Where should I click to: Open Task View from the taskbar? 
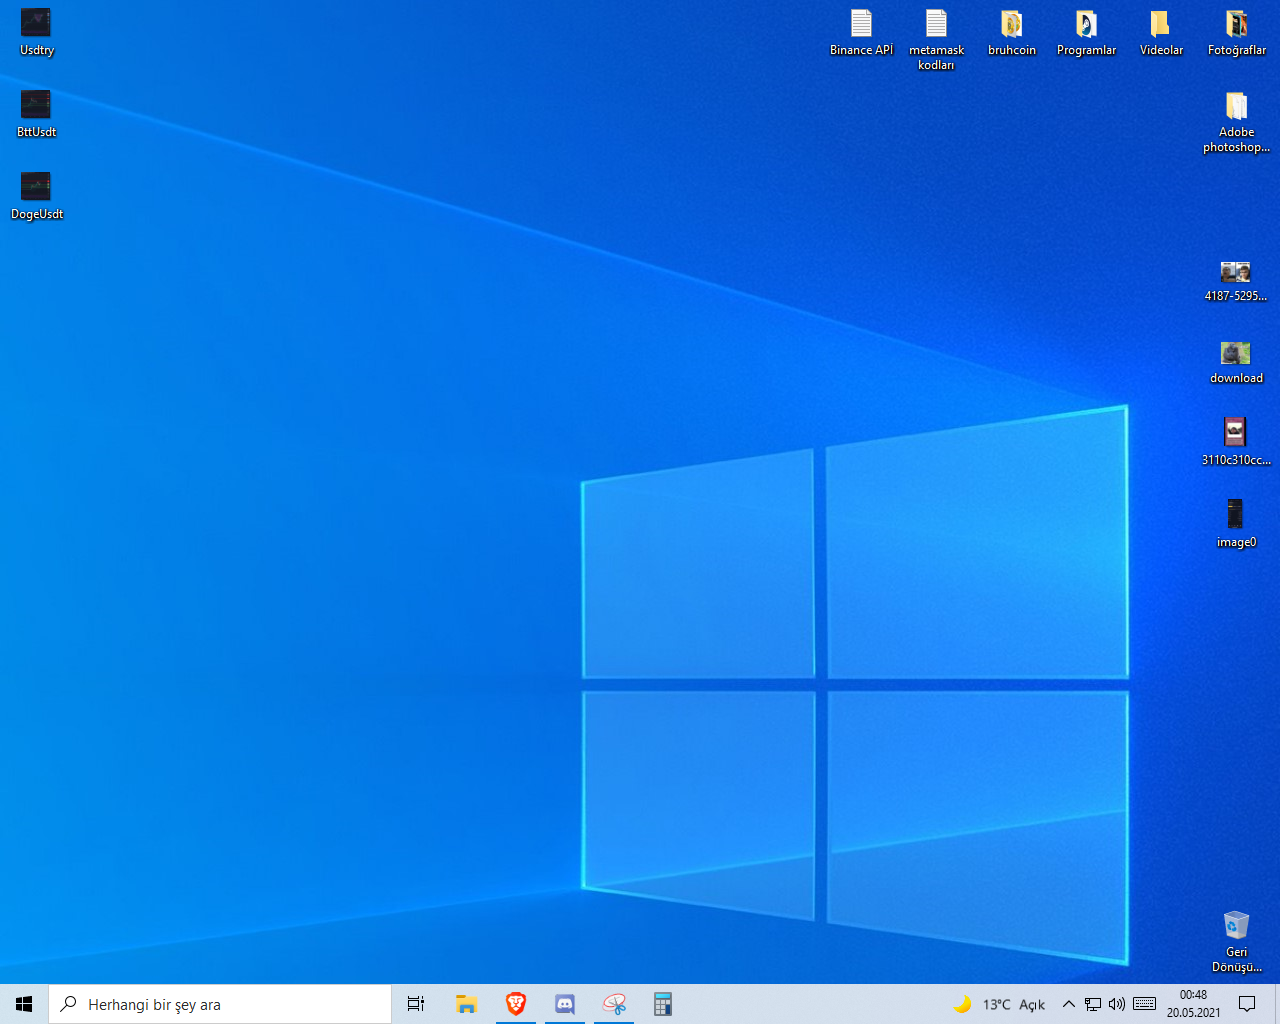pos(416,1004)
